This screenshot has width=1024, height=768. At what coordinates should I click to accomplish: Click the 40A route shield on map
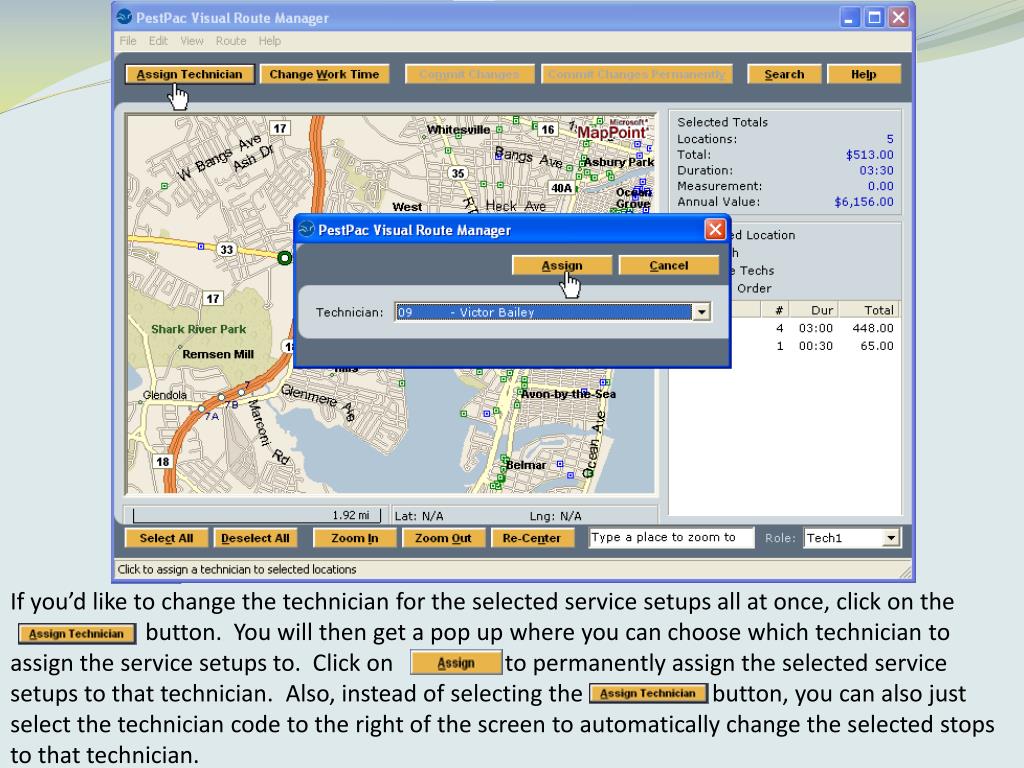pos(561,188)
